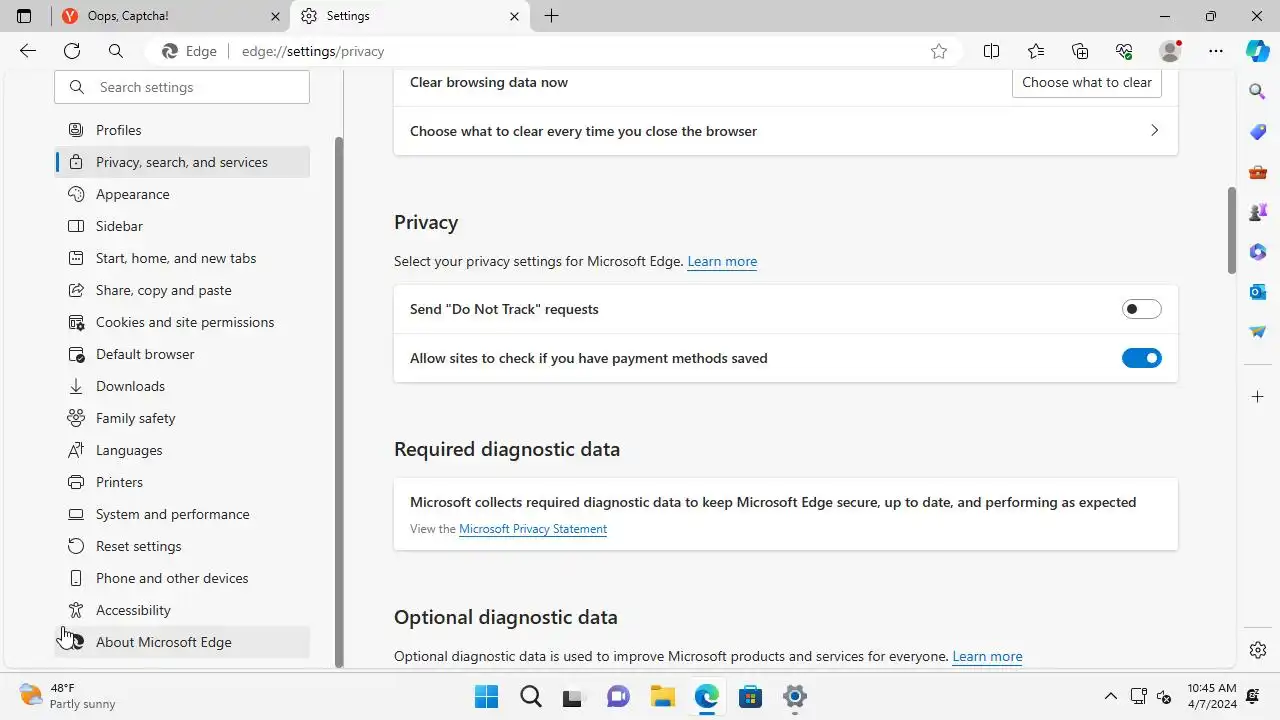Open Profiles settings section
Screen dimensions: 1280x720
pyautogui.click(x=182, y=130)
